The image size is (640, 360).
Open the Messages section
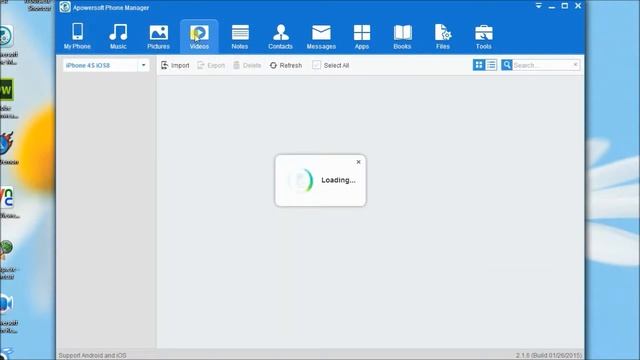[x=321, y=36]
